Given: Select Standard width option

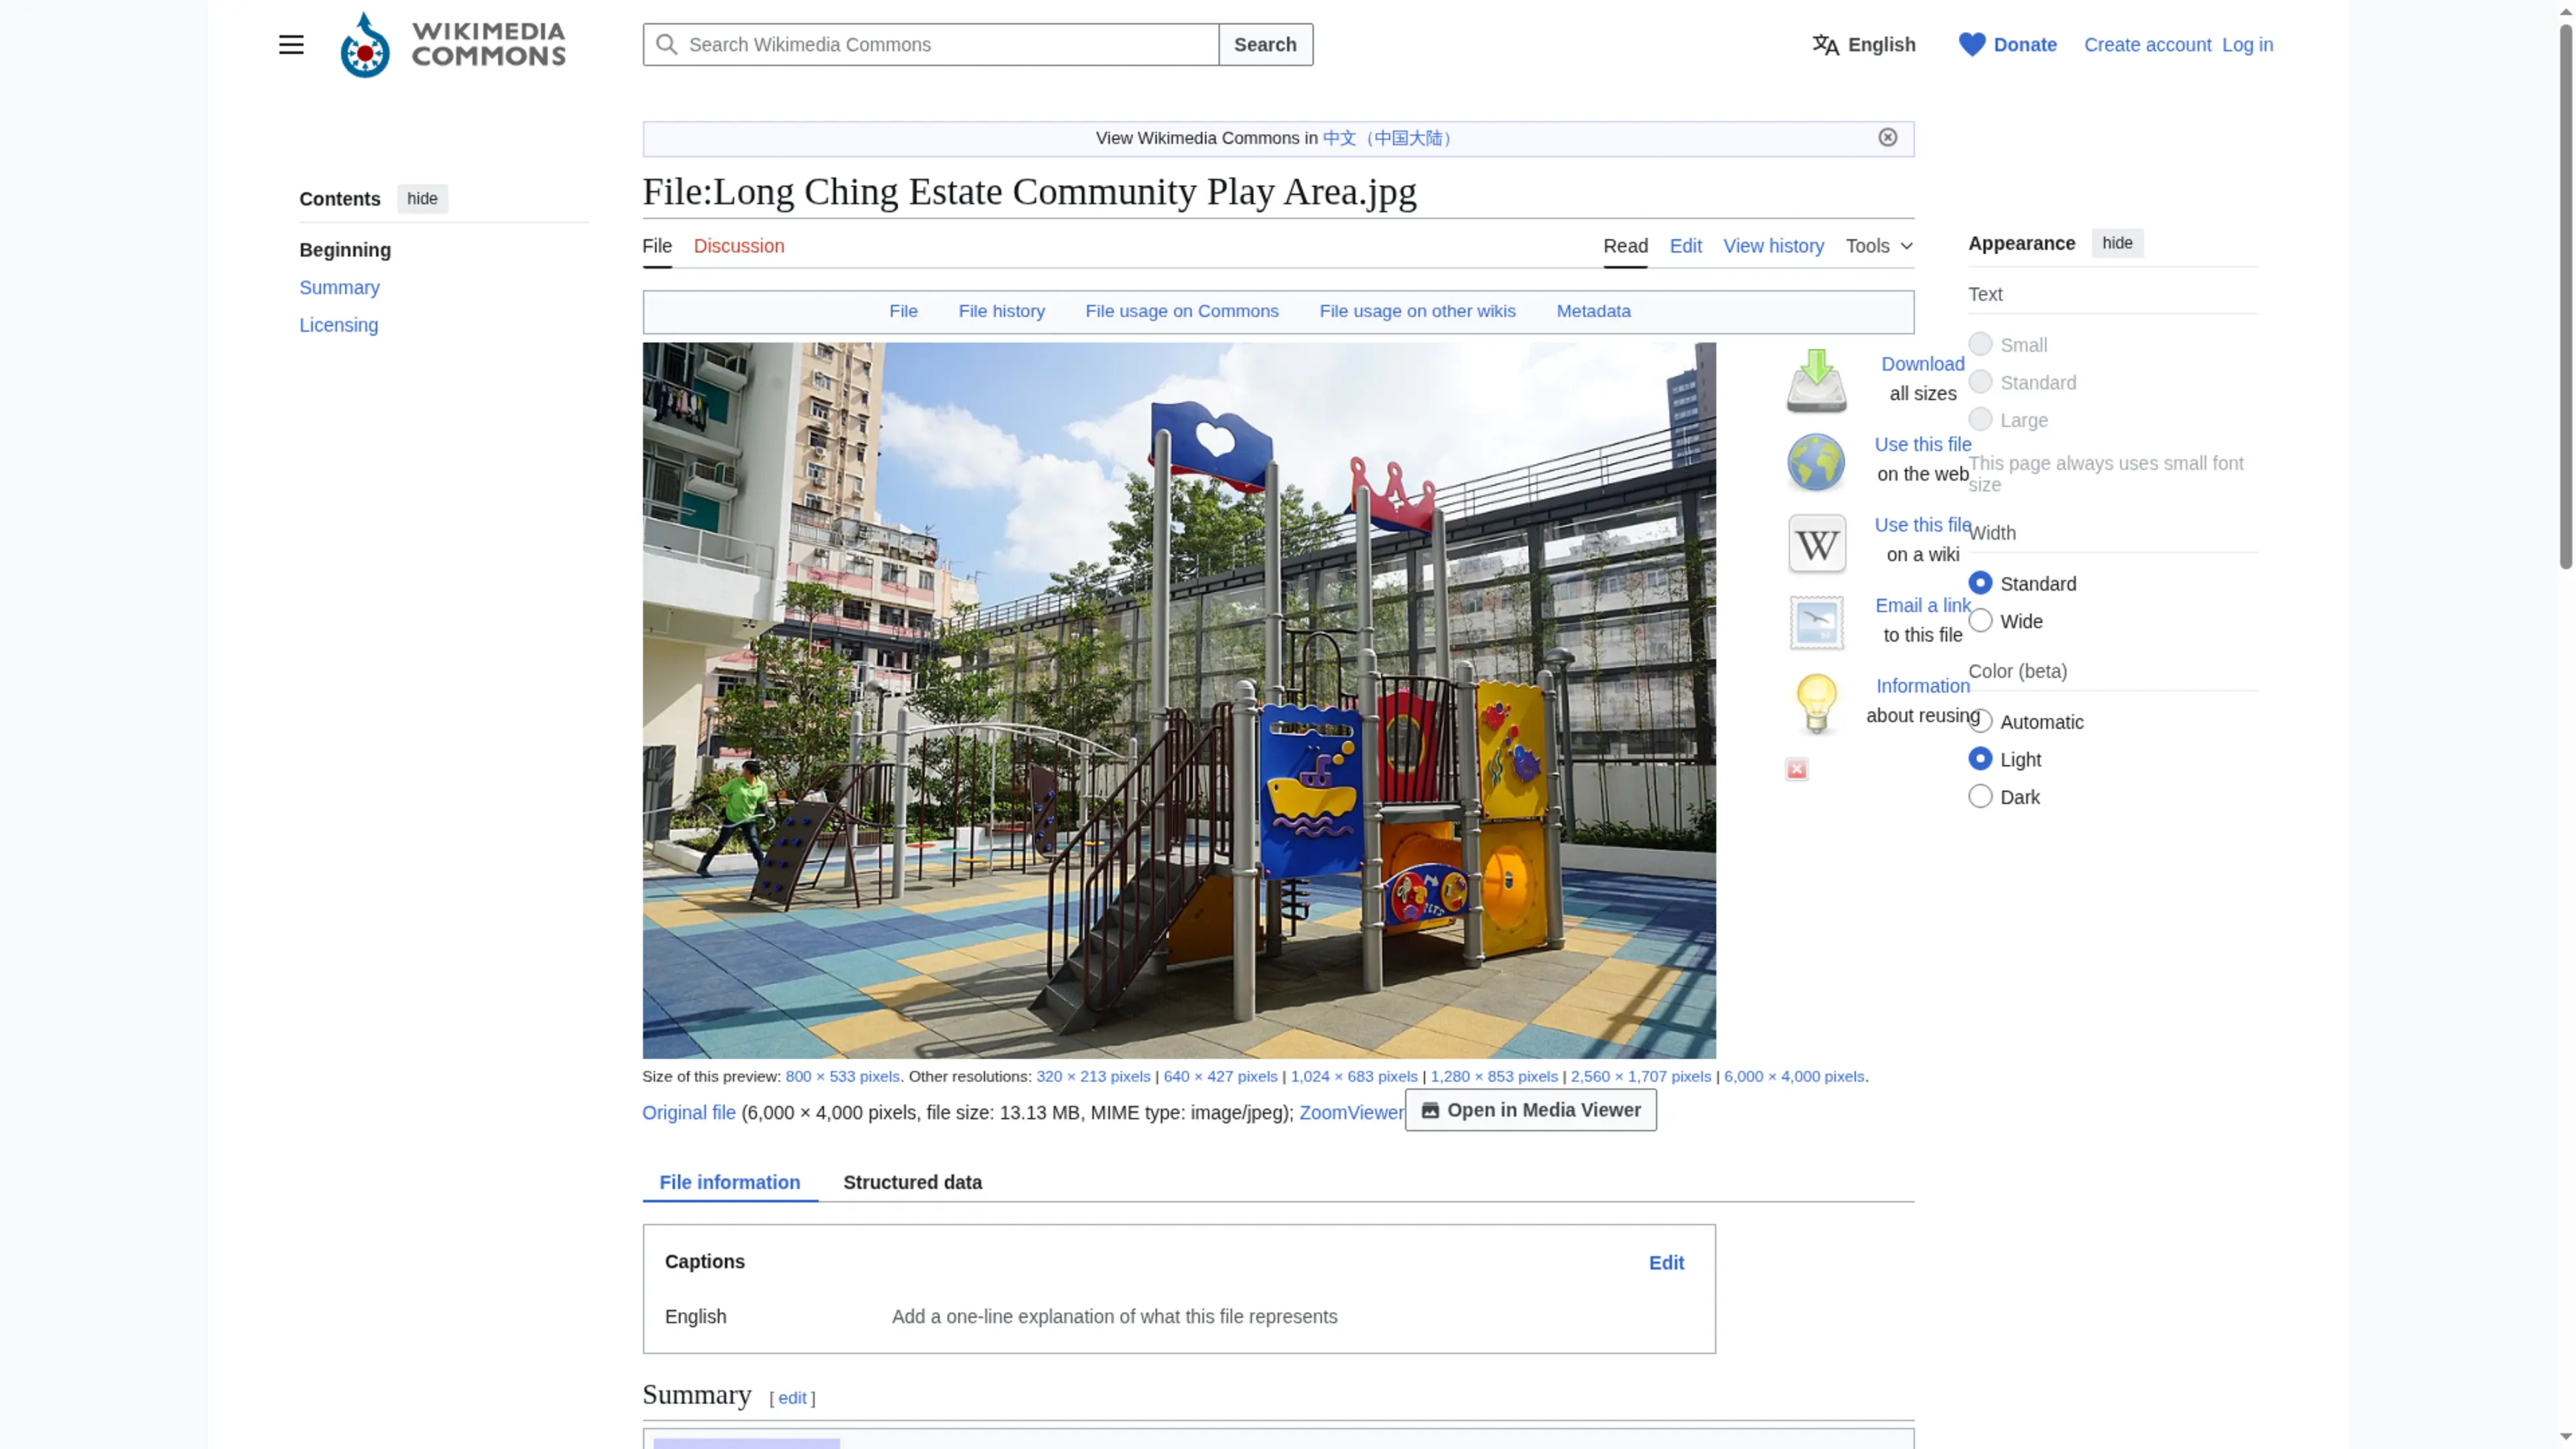Looking at the screenshot, I should pyautogui.click(x=1980, y=583).
